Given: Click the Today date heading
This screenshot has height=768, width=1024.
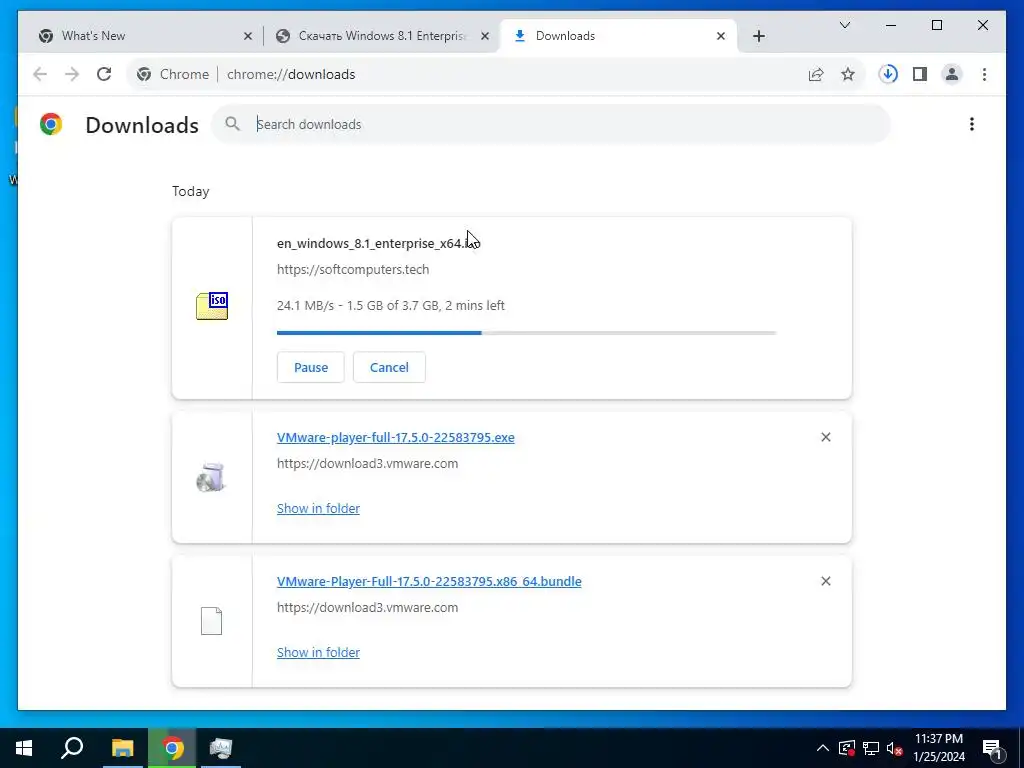Looking at the screenshot, I should pyautogui.click(x=191, y=191).
